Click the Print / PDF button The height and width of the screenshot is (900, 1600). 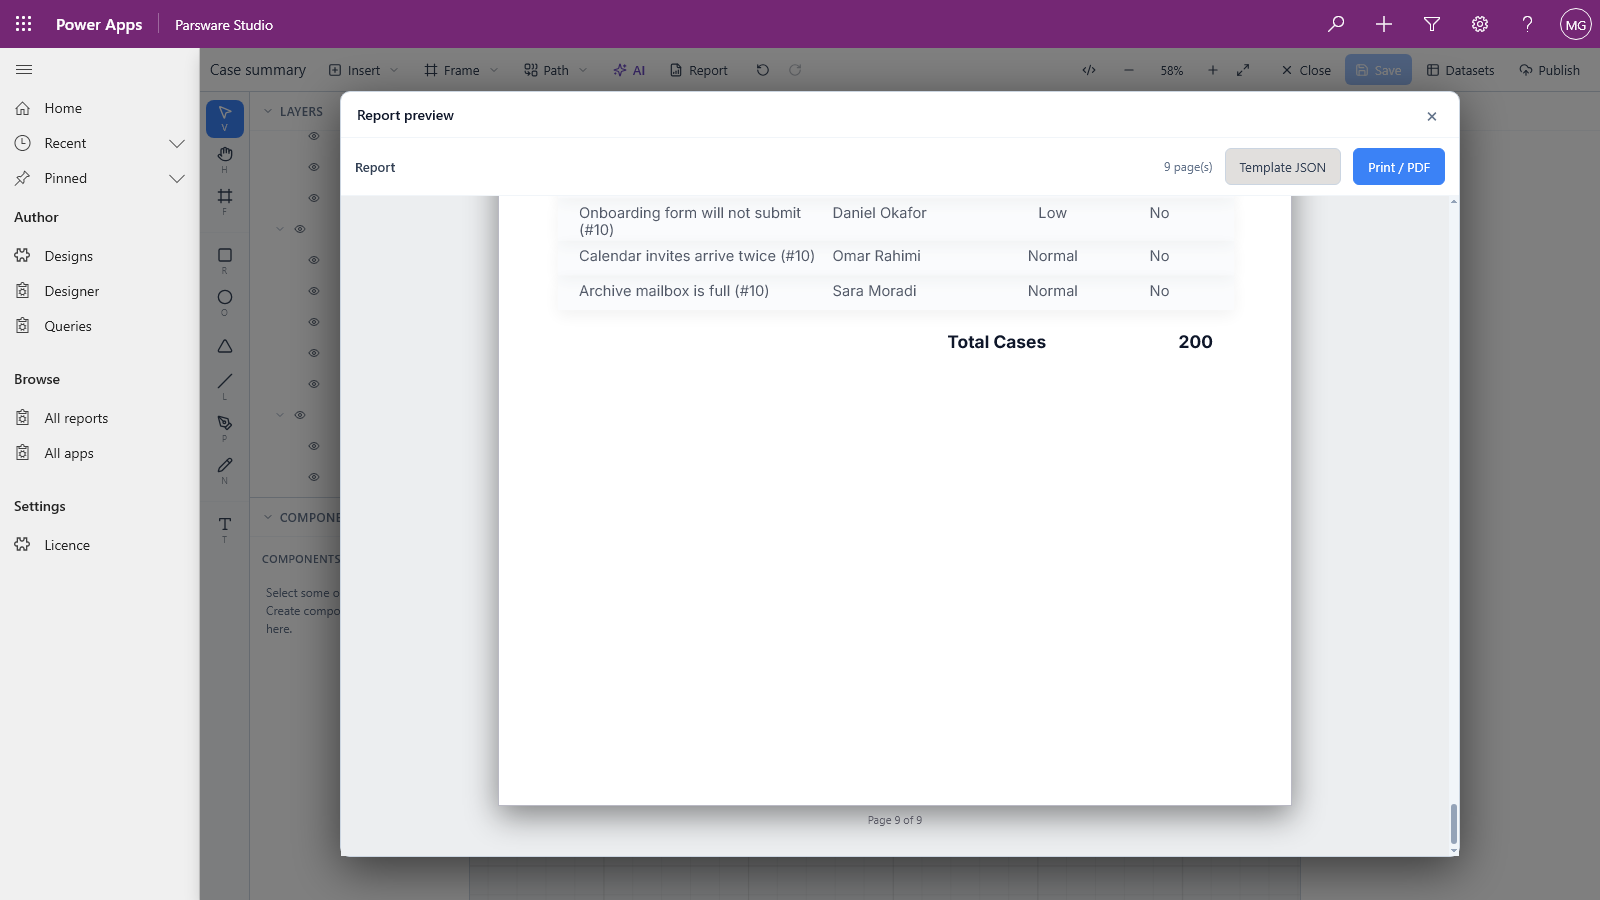coord(1398,167)
